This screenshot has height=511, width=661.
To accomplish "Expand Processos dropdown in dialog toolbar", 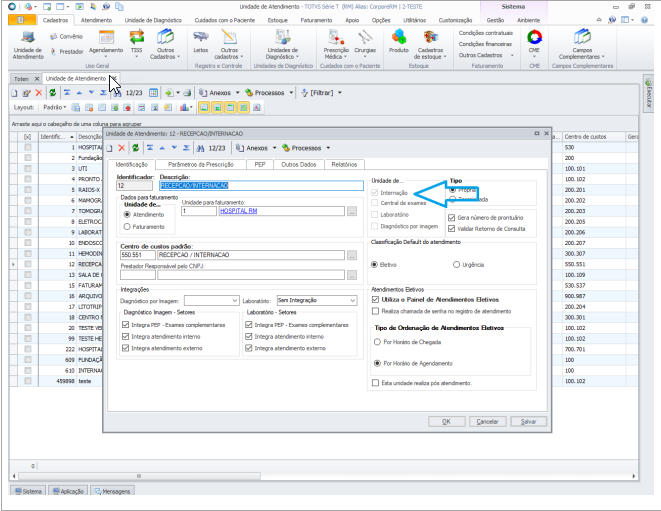I will [328, 148].
